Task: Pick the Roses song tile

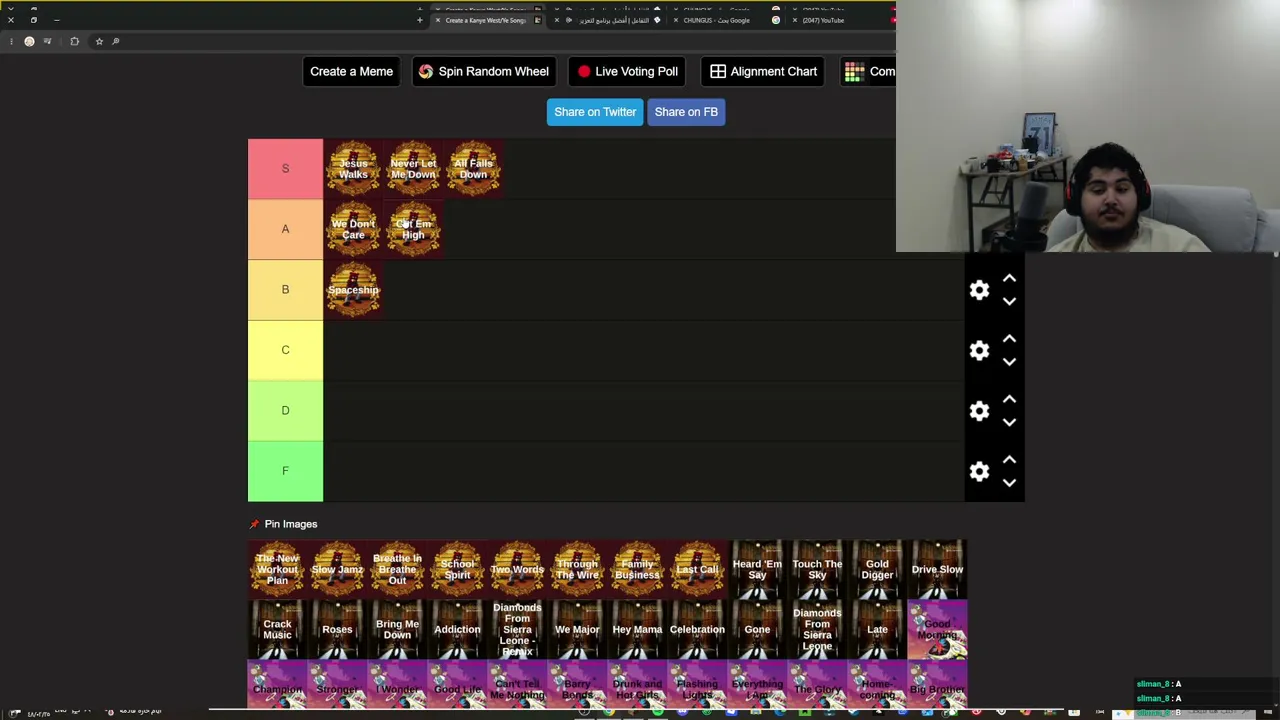Action: click(337, 630)
